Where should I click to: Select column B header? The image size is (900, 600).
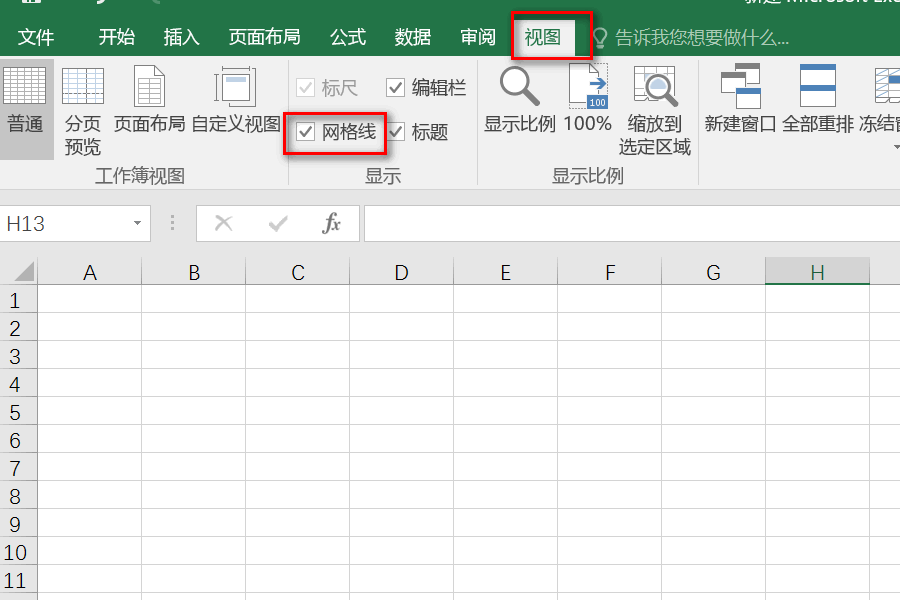[x=194, y=272]
